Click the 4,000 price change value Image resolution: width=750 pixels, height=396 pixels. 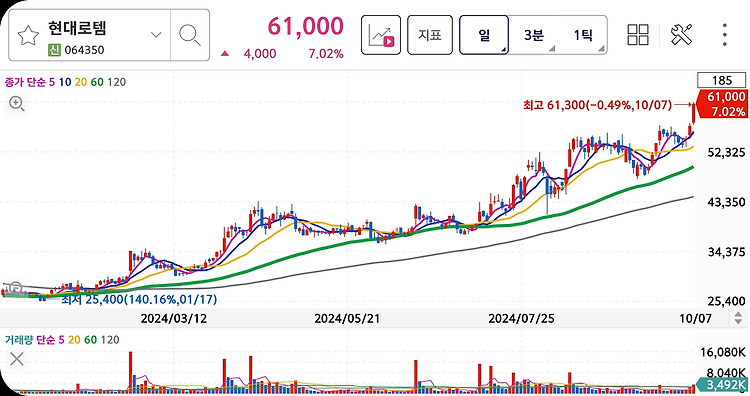coord(260,54)
